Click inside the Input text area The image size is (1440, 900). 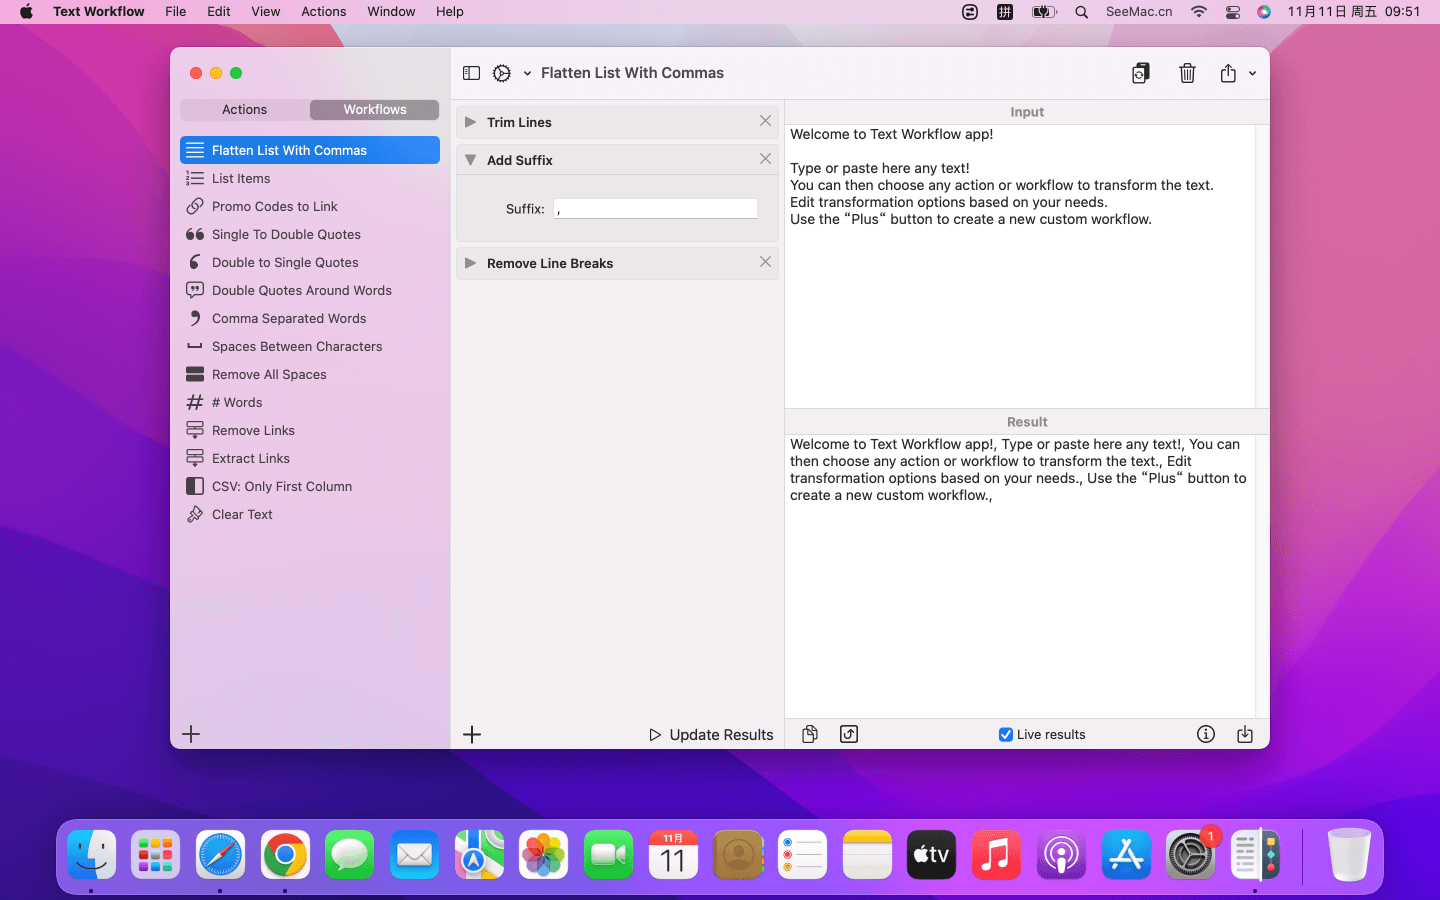coord(1020,265)
